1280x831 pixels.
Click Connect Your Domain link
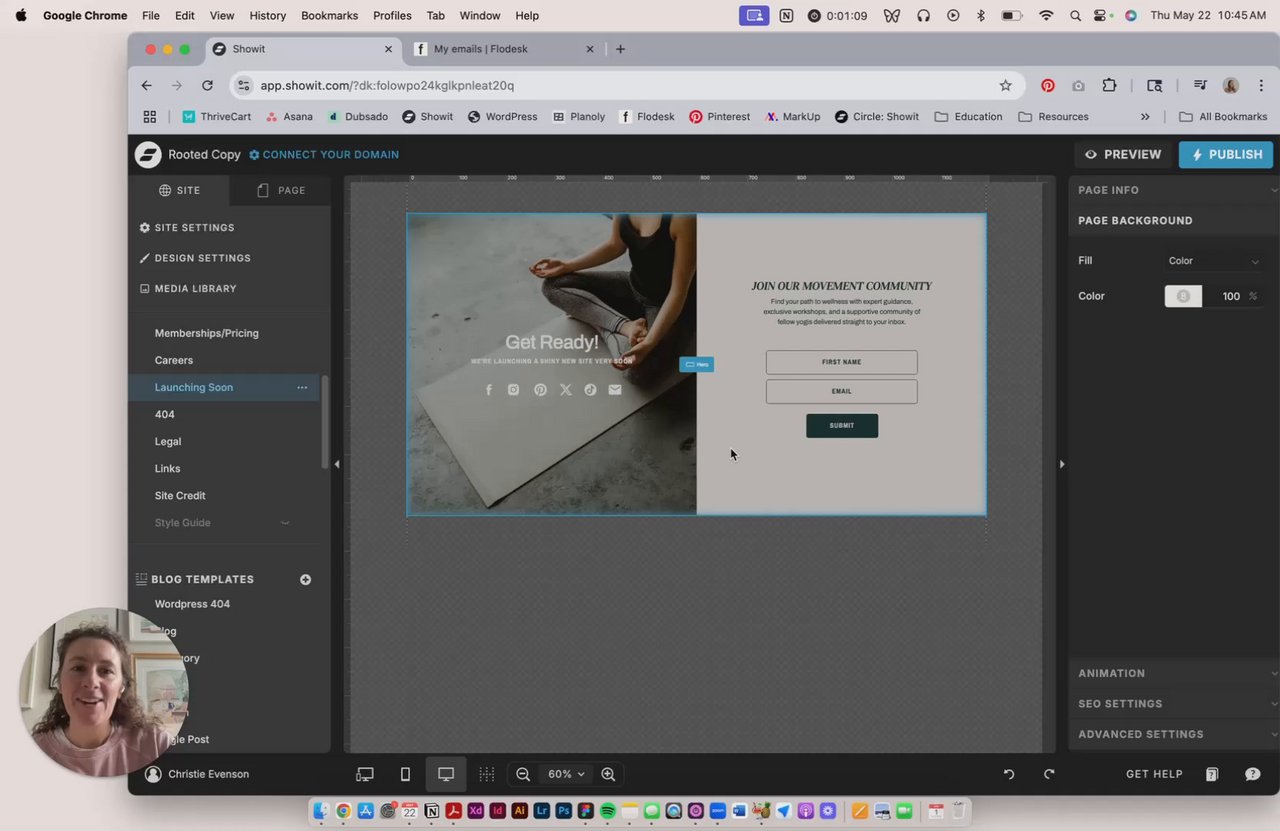[324, 154]
